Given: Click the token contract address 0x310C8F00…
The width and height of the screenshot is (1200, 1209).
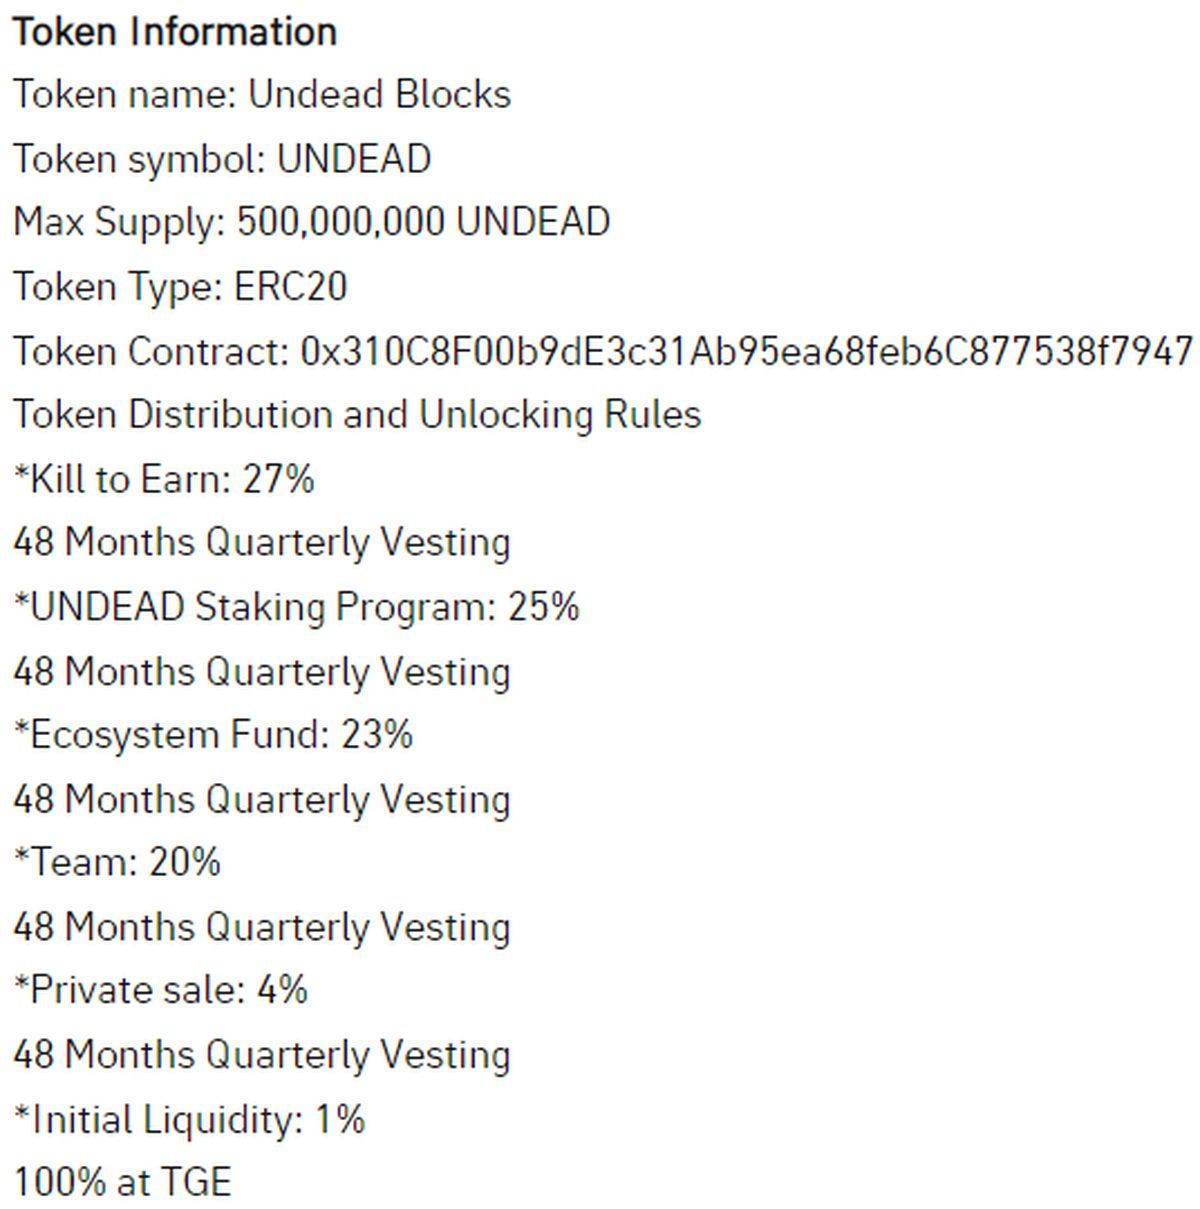Looking at the screenshot, I should click(746, 351).
